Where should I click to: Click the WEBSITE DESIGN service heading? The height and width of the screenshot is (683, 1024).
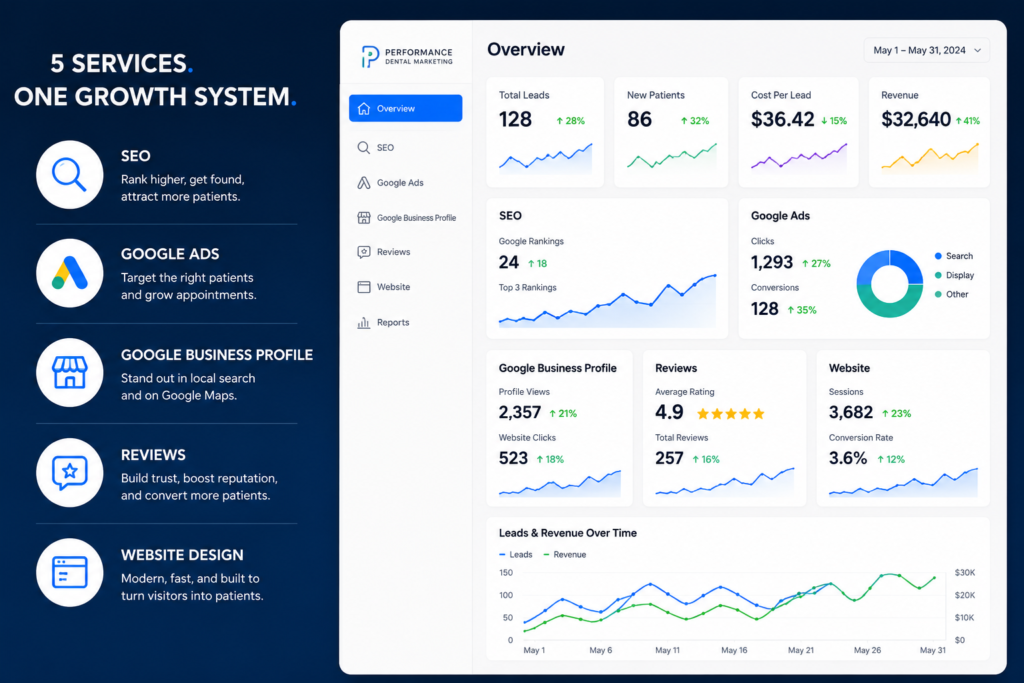tap(182, 555)
